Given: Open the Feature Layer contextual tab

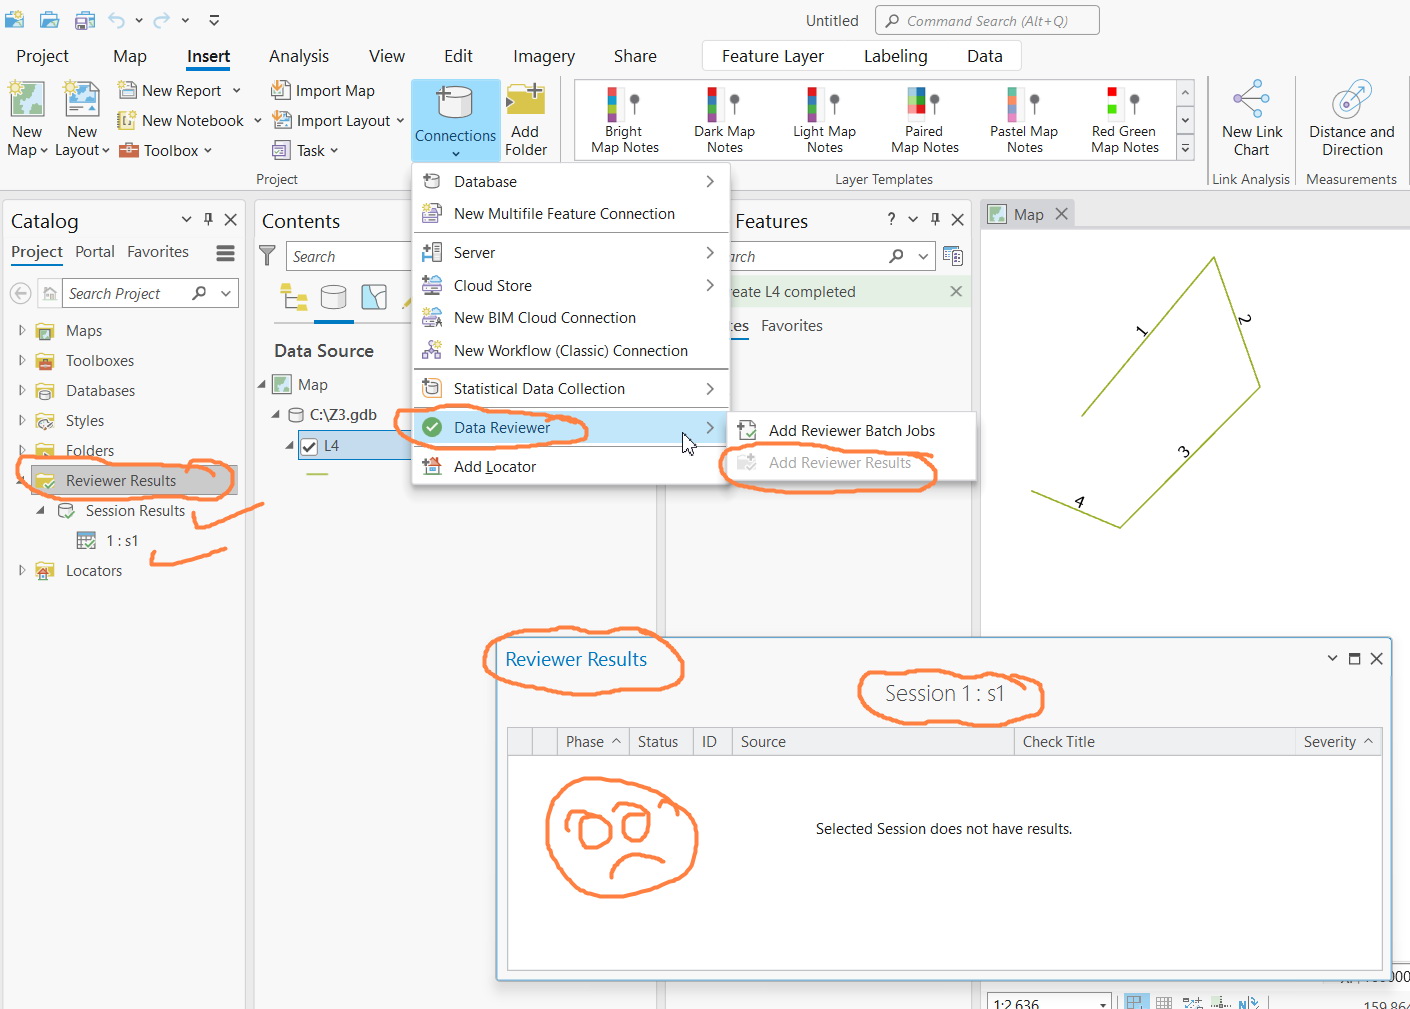Looking at the screenshot, I should tap(773, 56).
